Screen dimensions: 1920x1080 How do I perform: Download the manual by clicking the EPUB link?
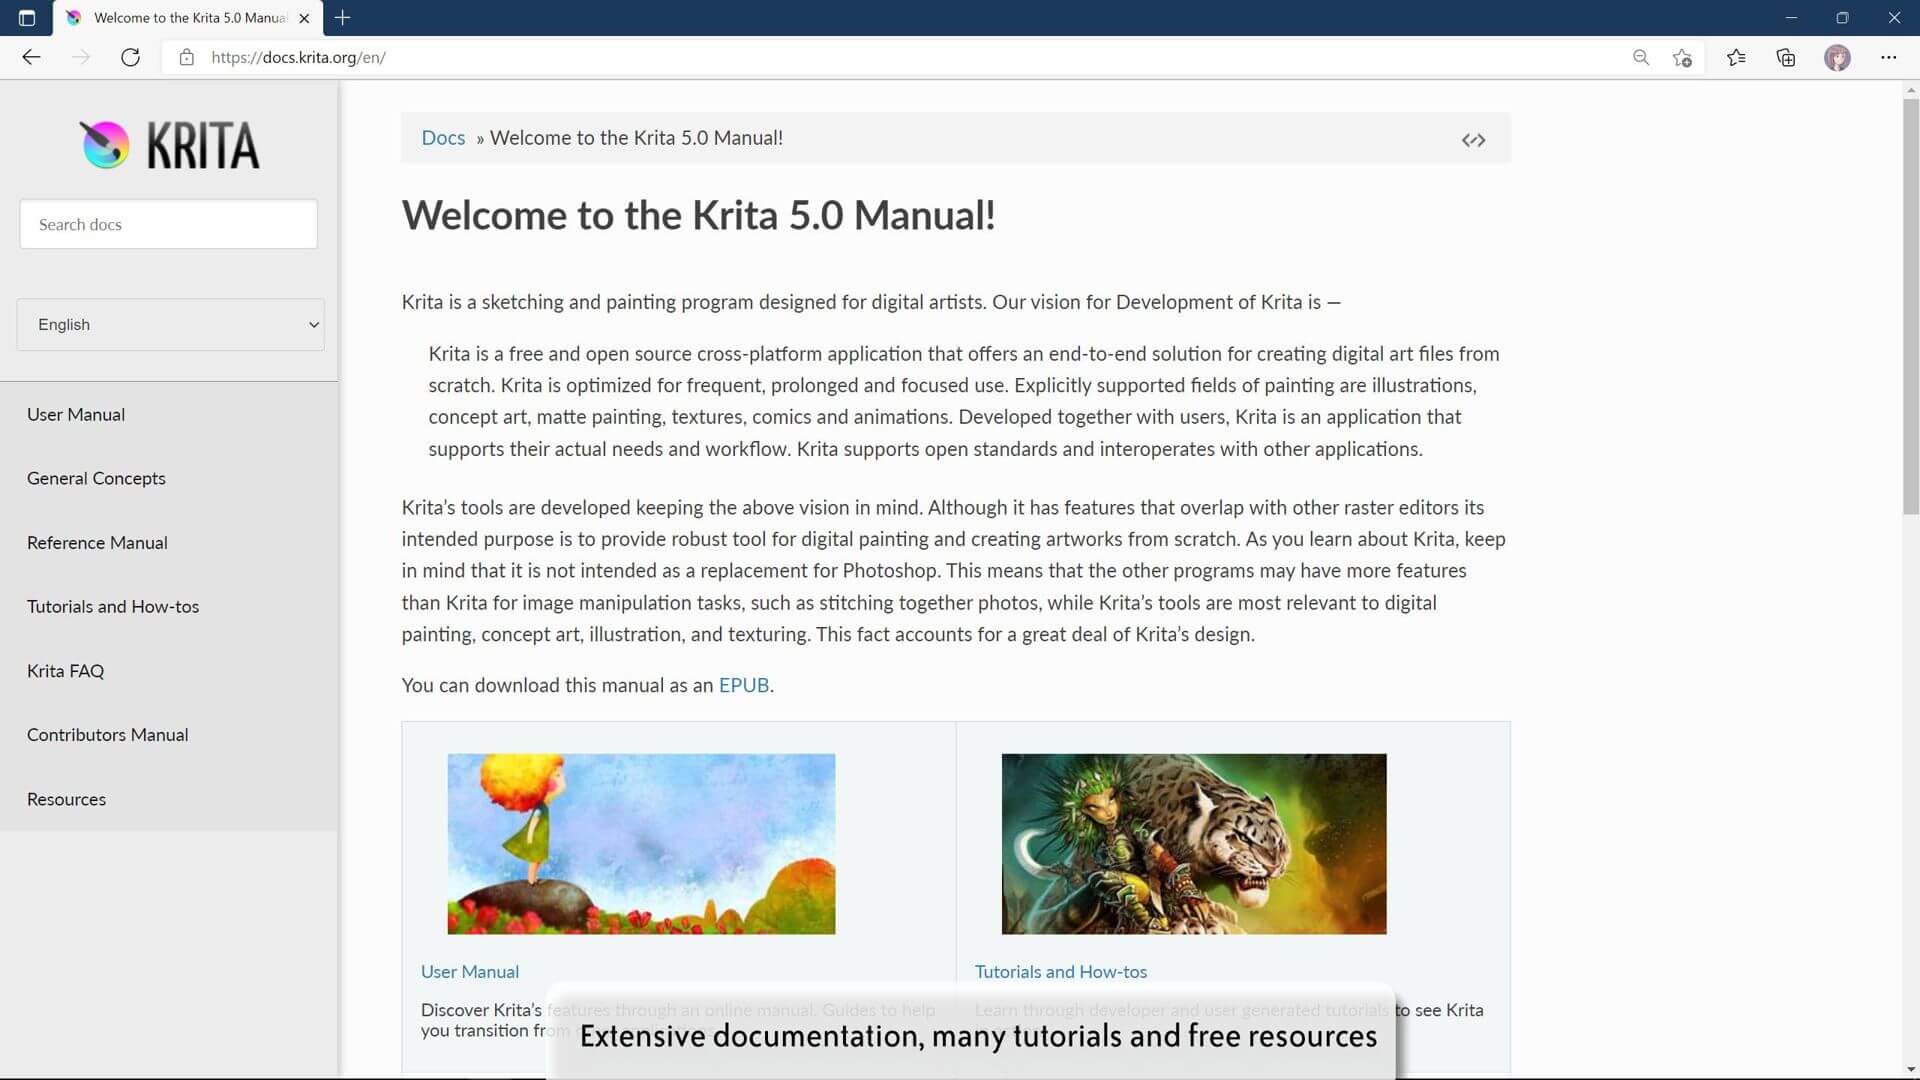[x=744, y=685]
